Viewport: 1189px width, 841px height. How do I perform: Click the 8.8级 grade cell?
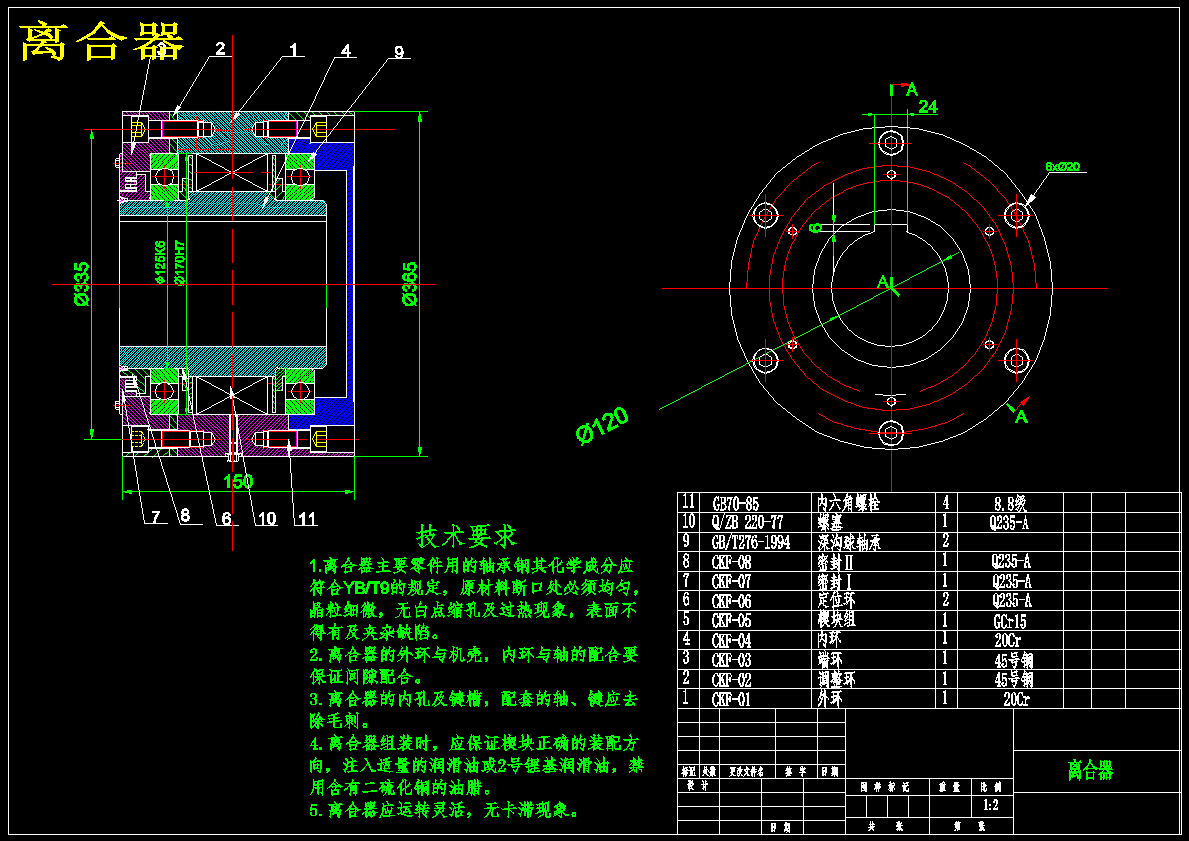tap(1010, 504)
